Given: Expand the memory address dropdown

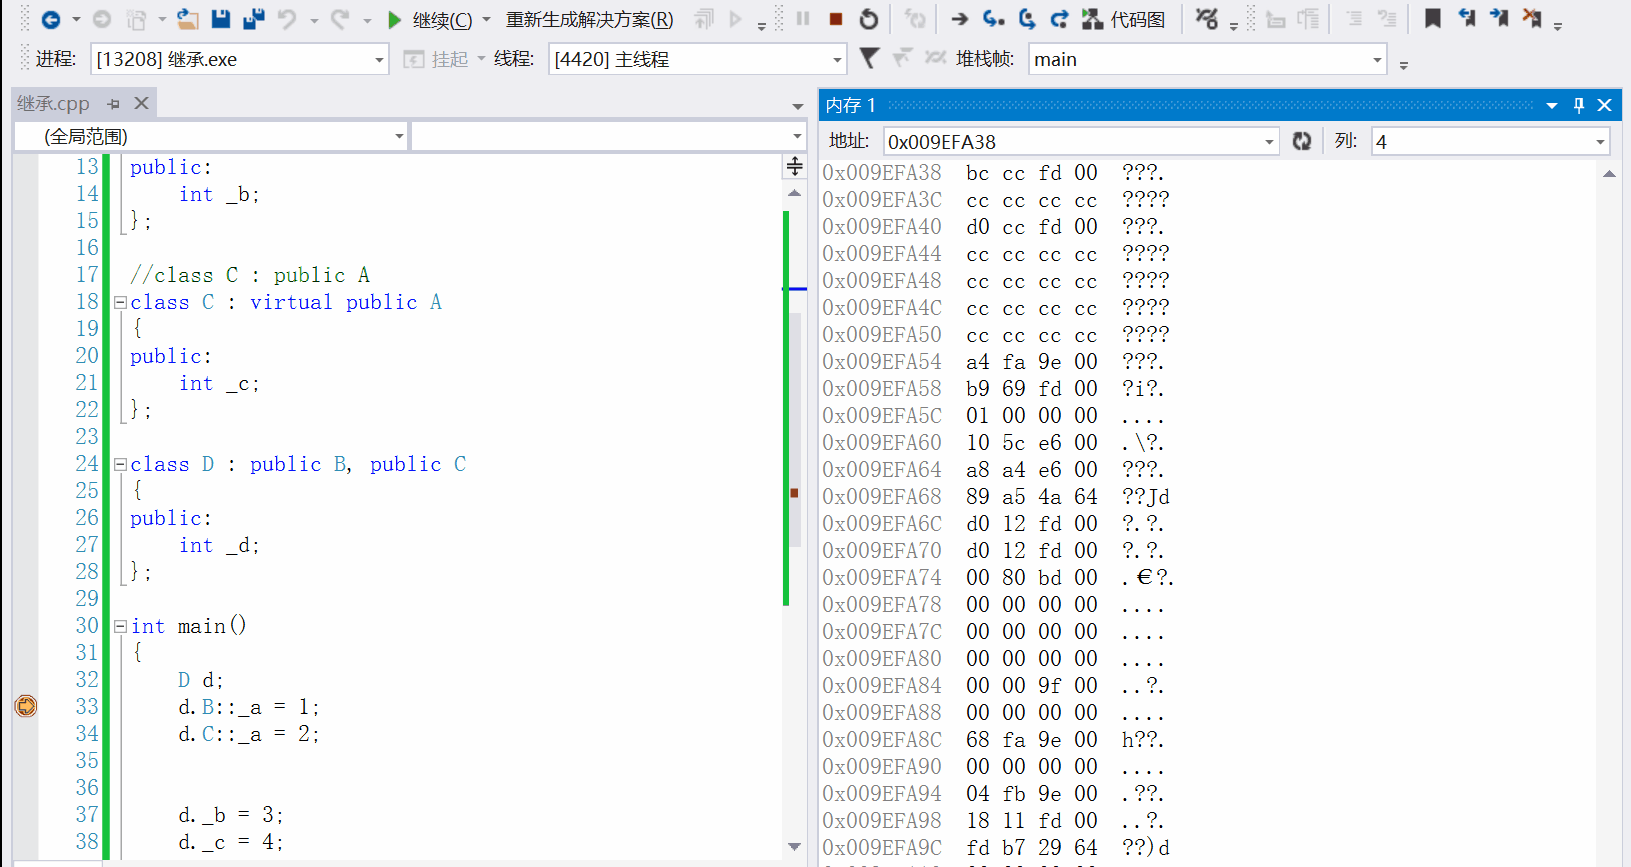Looking at the screenshot, I should [x=1270, y=141].
